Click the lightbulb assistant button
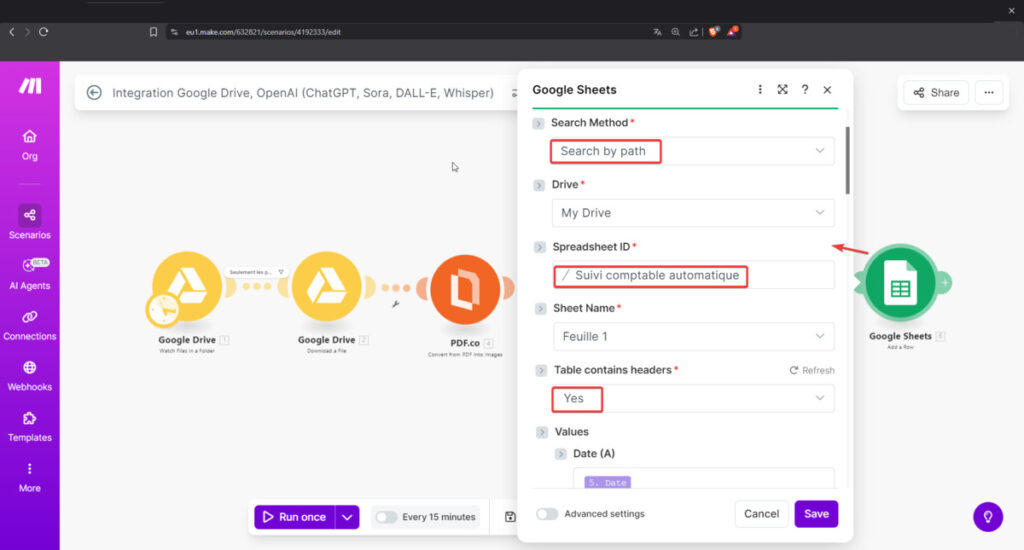The height and width of the screenshot is (550, 1024). pos(988,516)
